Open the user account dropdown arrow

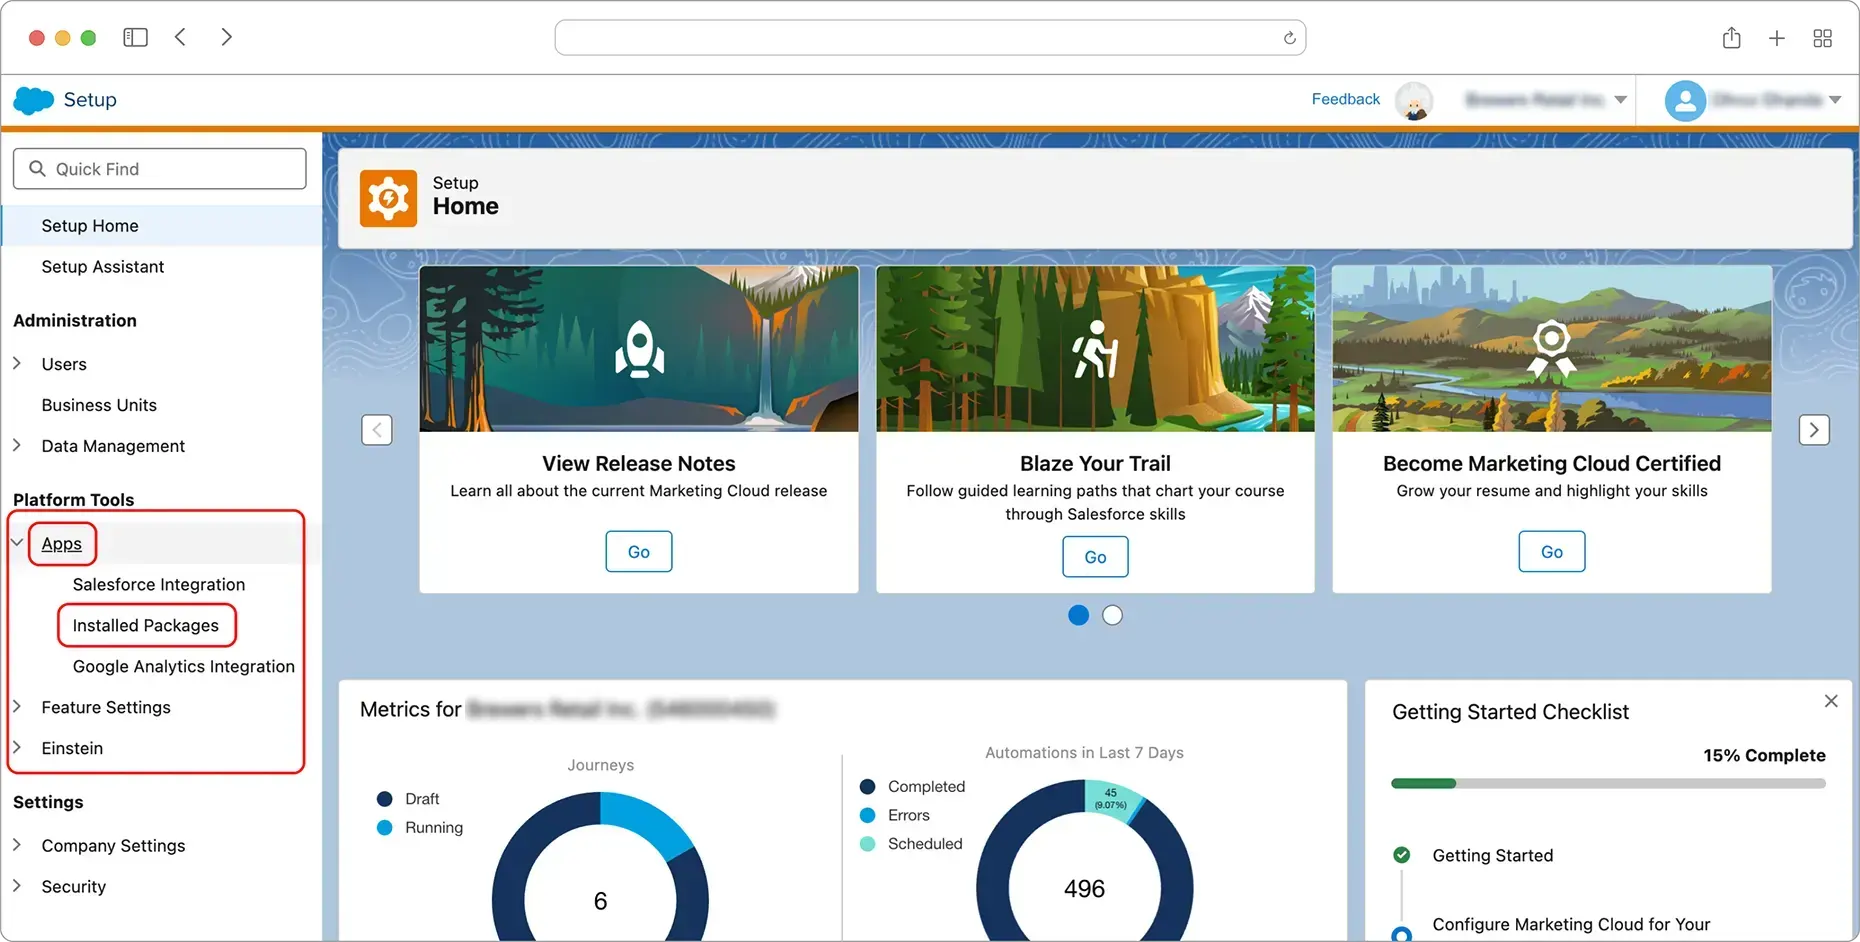tap(1835, 100)
